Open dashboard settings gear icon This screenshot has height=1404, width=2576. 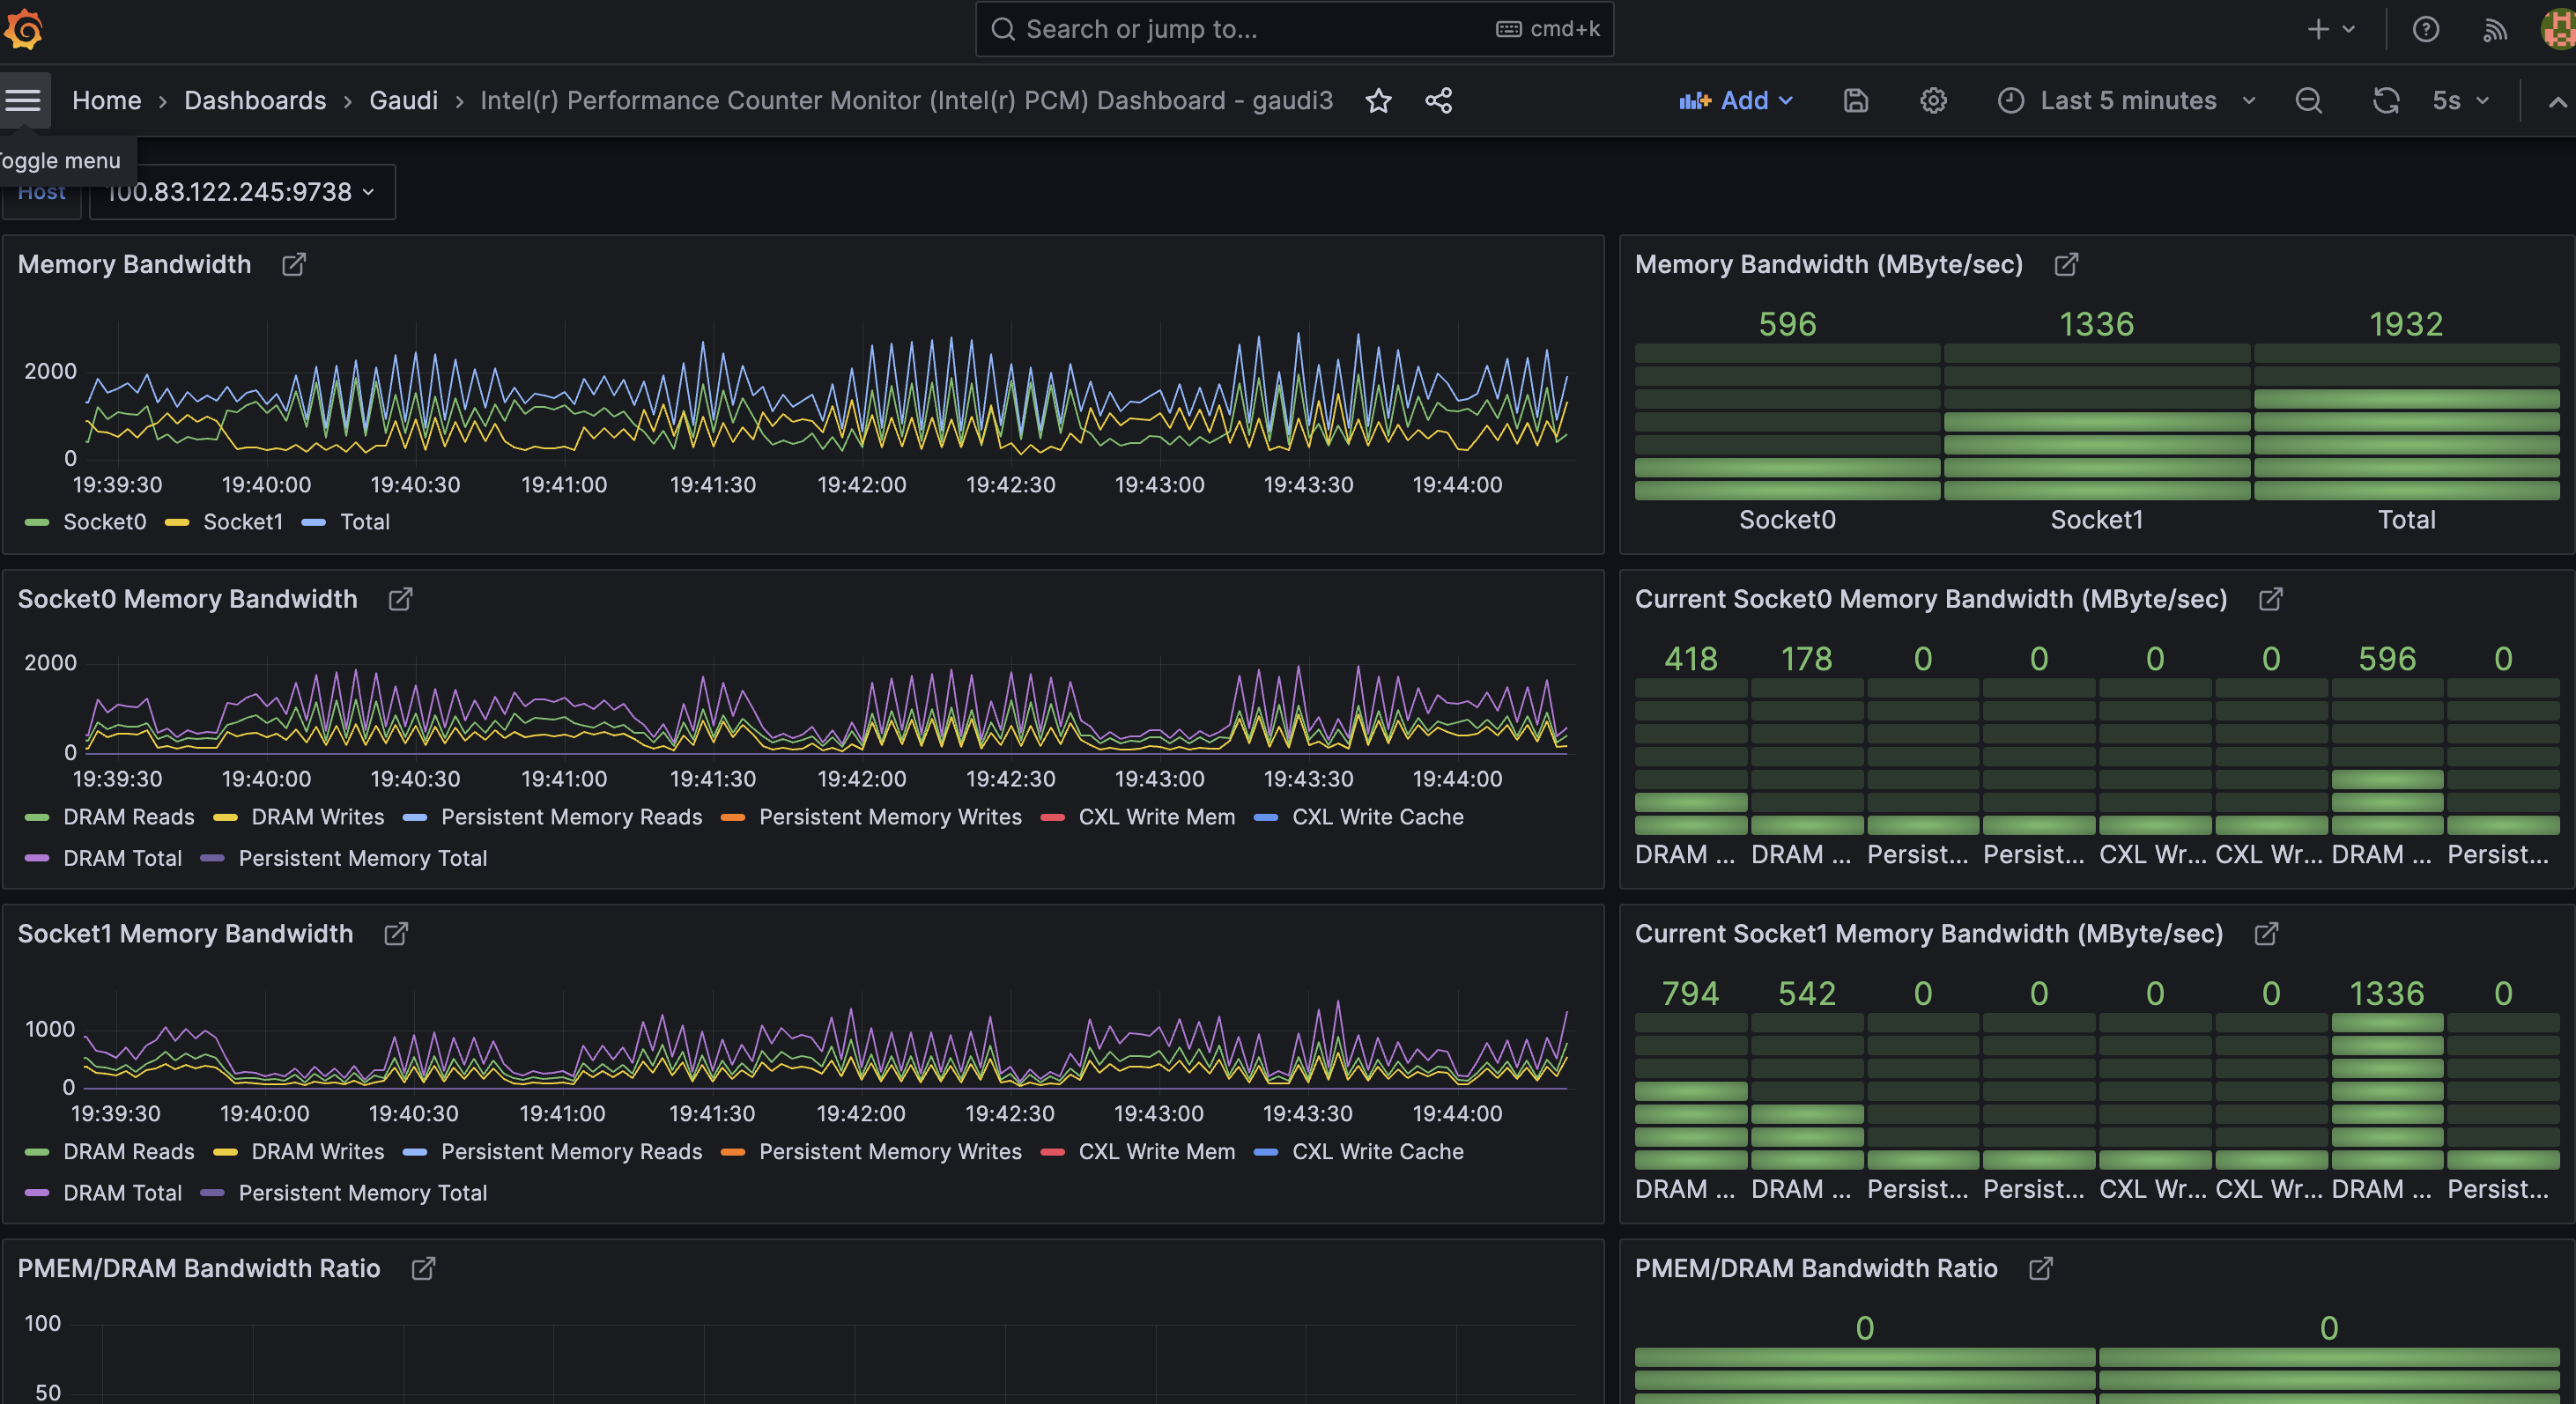(x=1933, y=100)
